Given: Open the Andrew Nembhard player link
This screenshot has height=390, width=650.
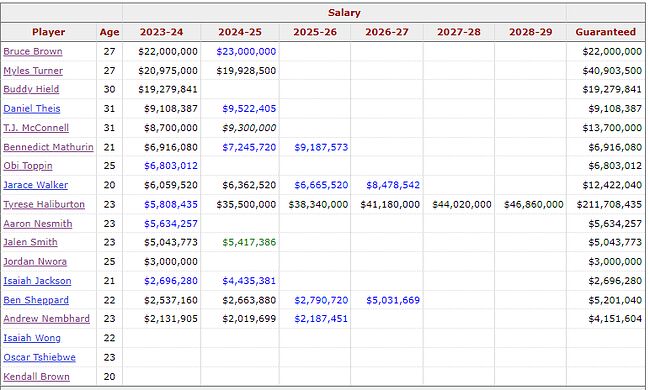Looking at the screenshot, I should (46, 319).
